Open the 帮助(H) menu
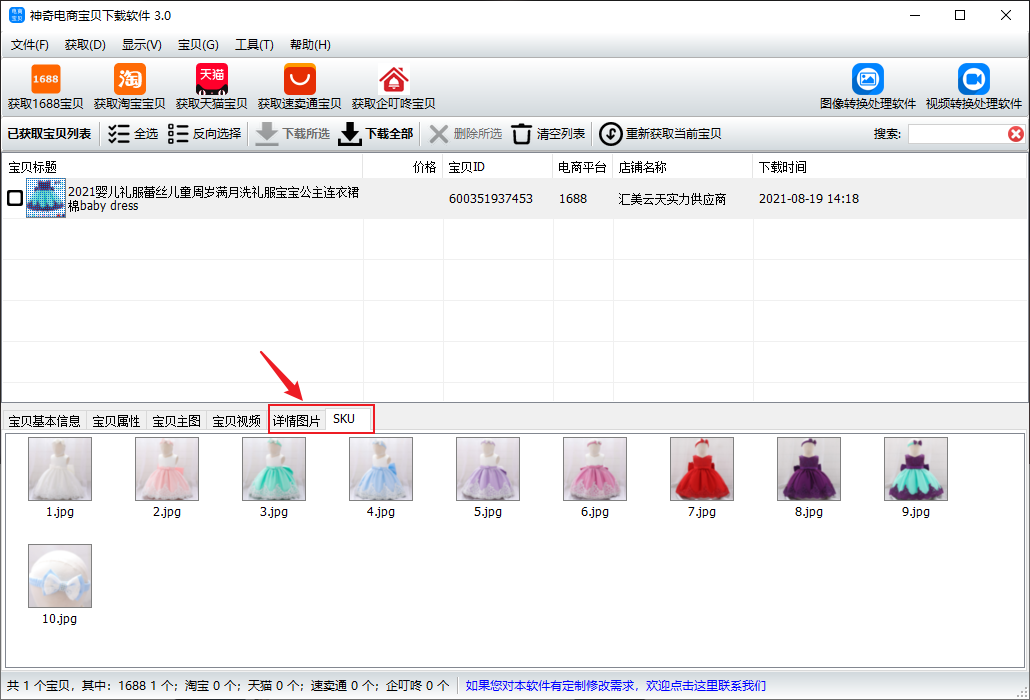 tap(310, 45)
